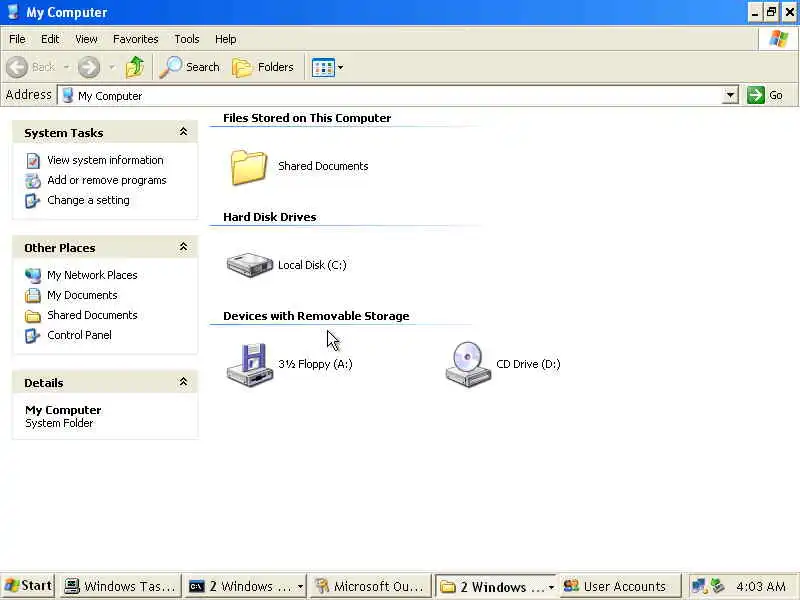Click the Back arrow toolbar icon
The image size is (800, 600).
point(17,67)
